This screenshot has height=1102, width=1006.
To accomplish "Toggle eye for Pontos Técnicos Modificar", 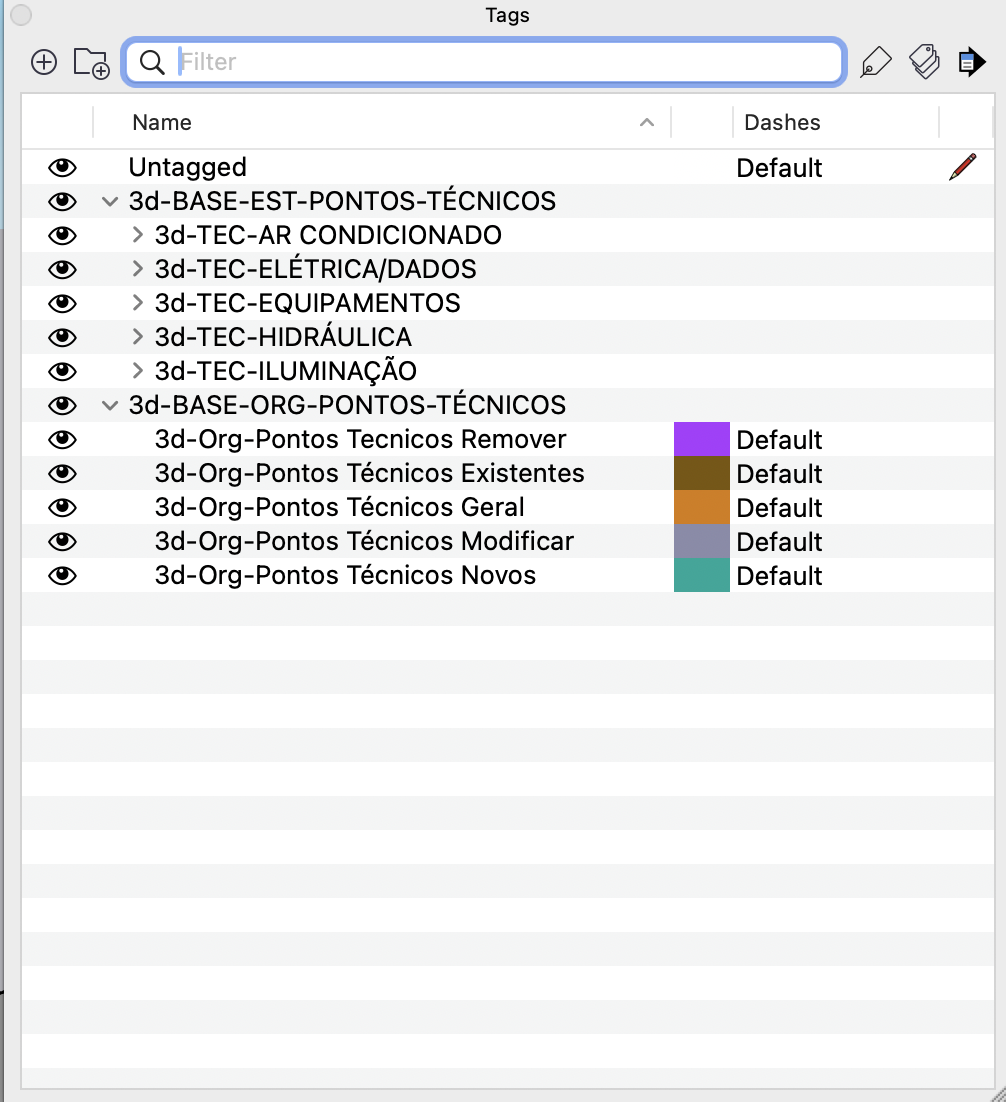I will tap(62, 541).
